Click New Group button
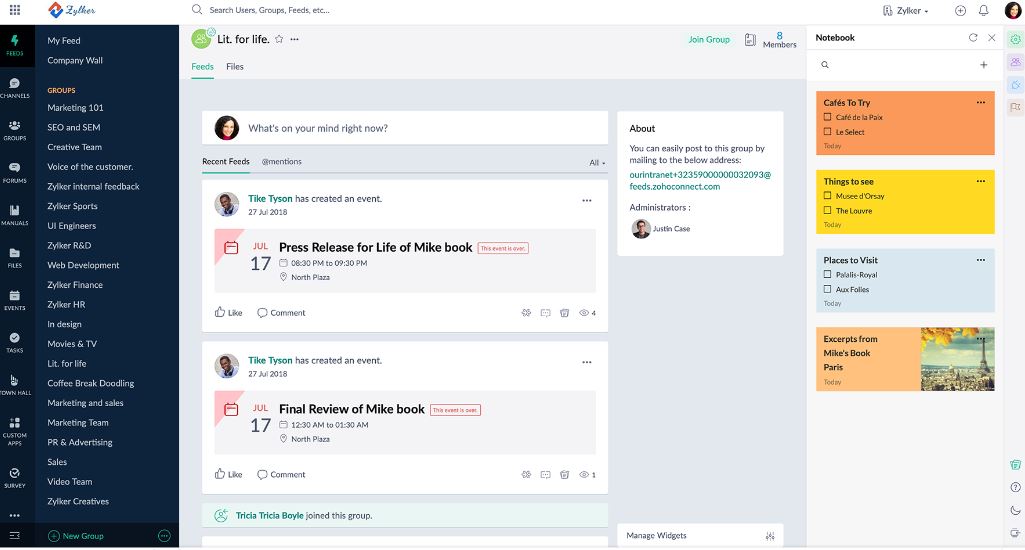This screenshot has width=1025, height=550. tap(76, 536)
